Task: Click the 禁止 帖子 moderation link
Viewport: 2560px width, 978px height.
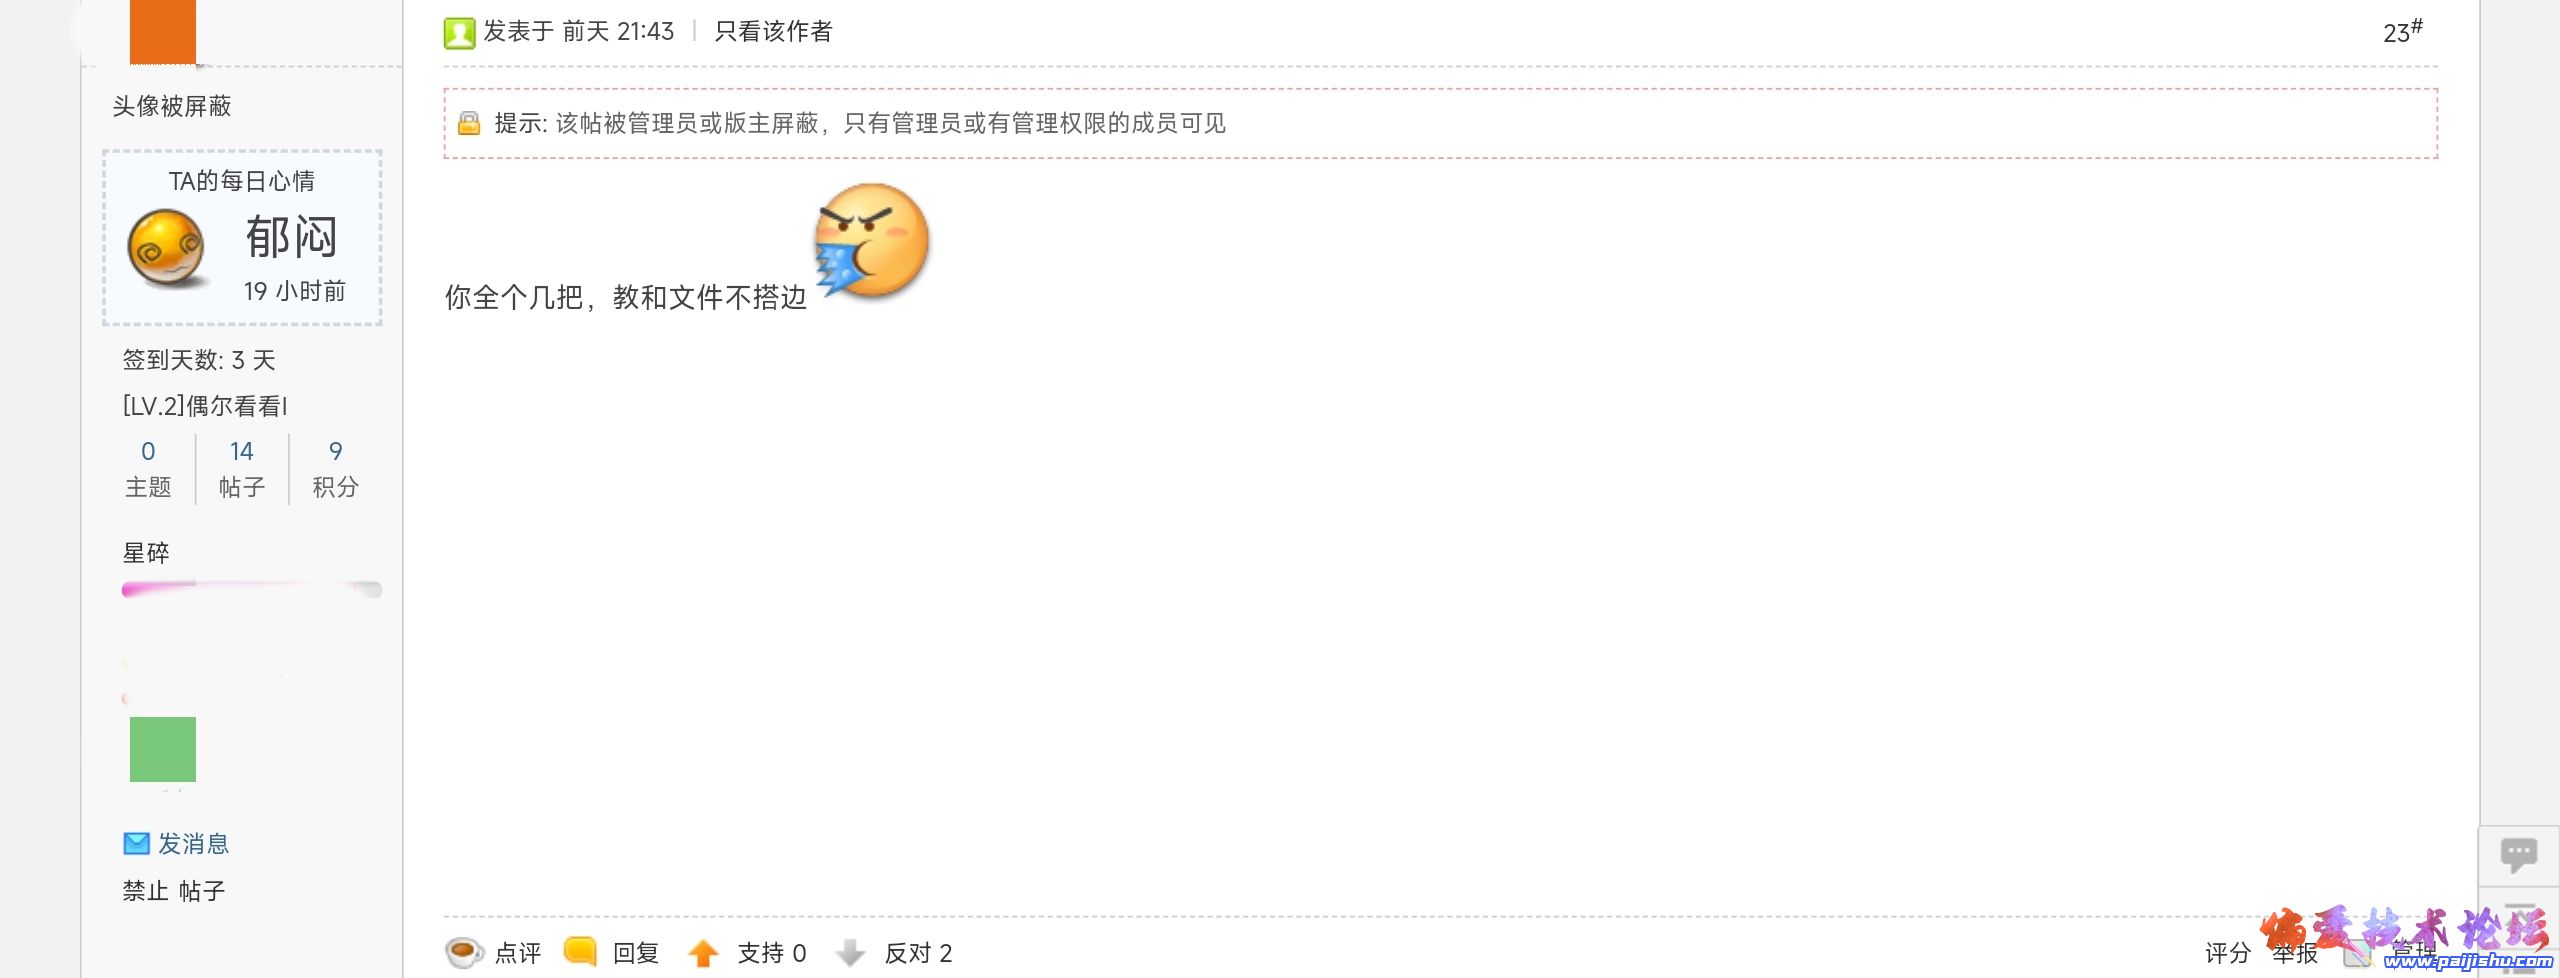Action: coord(174,890)
